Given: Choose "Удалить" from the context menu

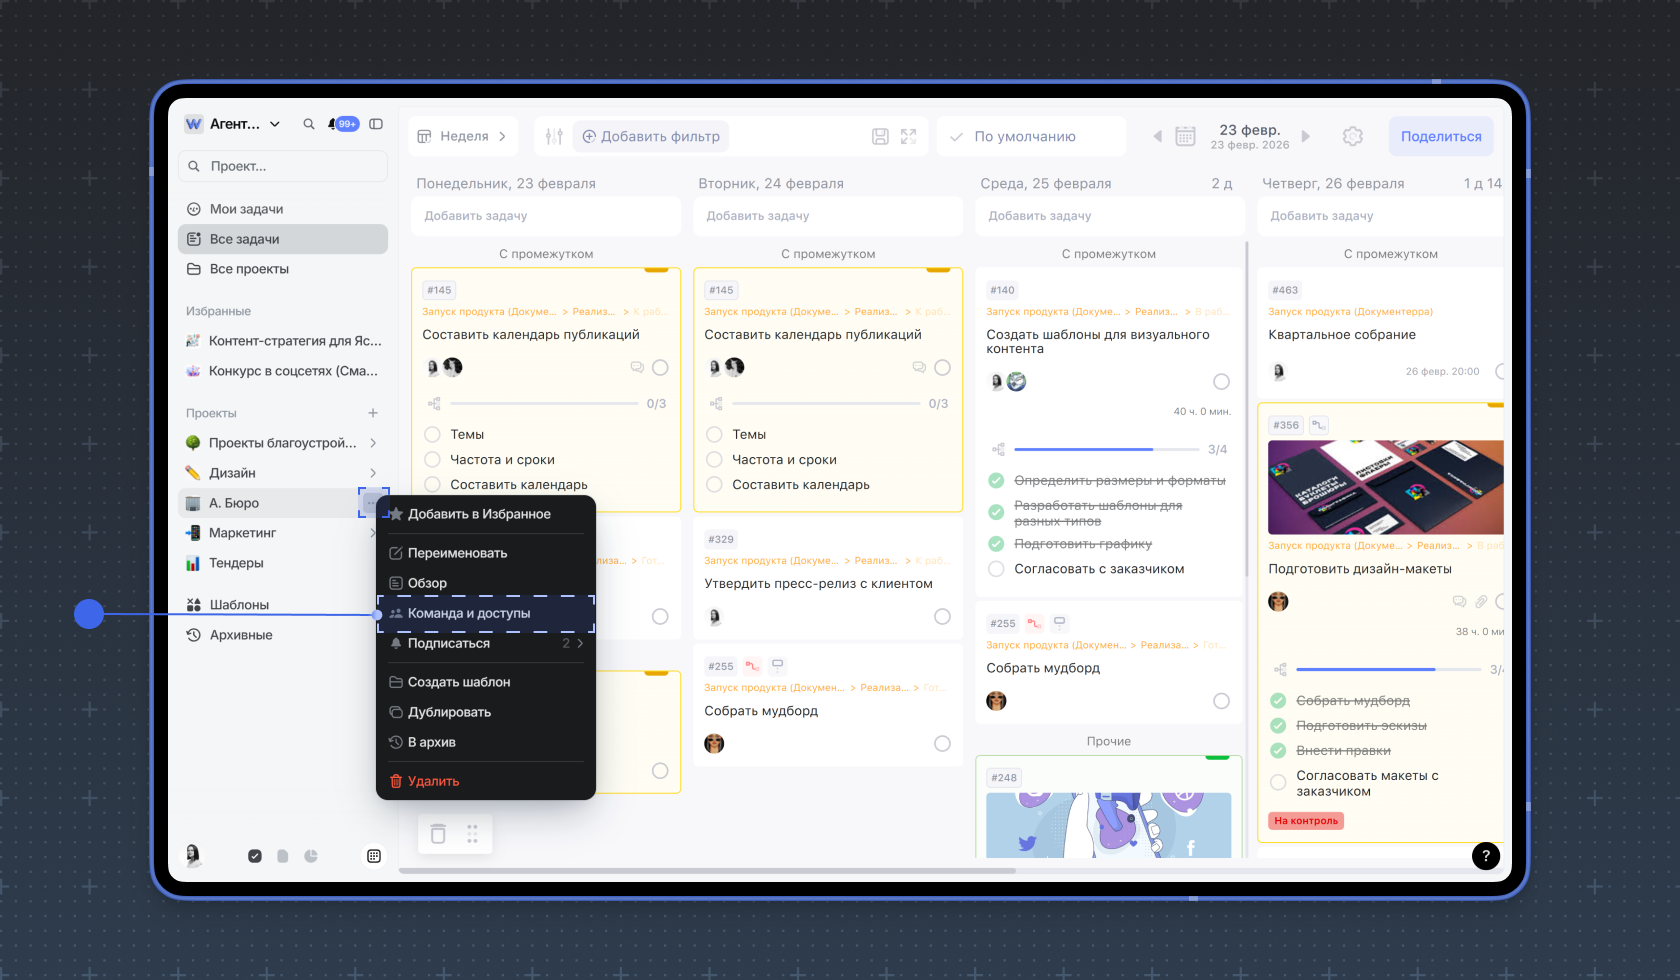Looking at the screenshot, I should coord(433,781).
